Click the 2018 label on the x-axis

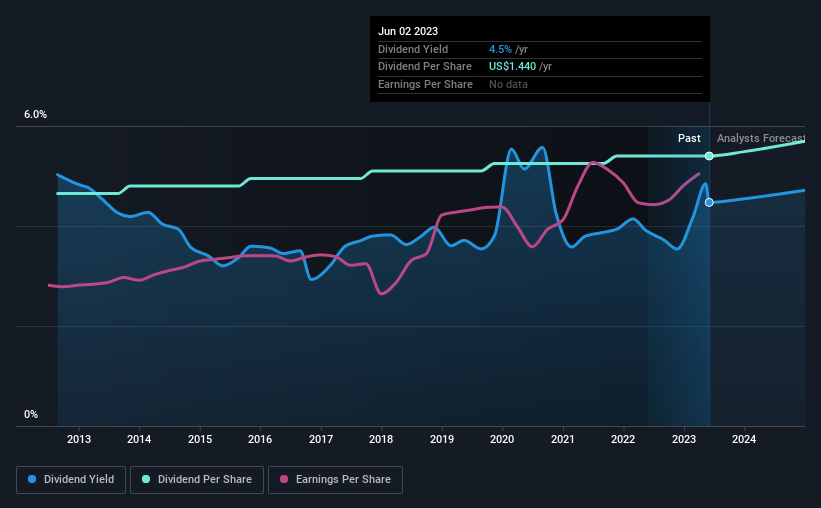[x=381, y=439]
